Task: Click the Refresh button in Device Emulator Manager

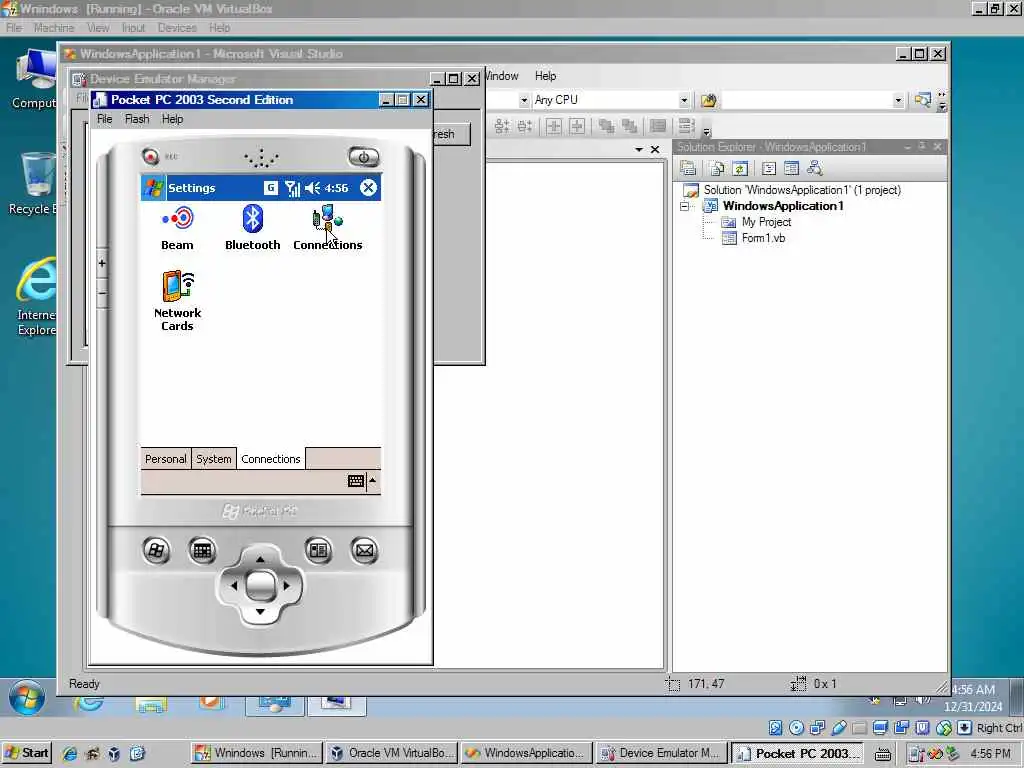Action: (452, 134)
